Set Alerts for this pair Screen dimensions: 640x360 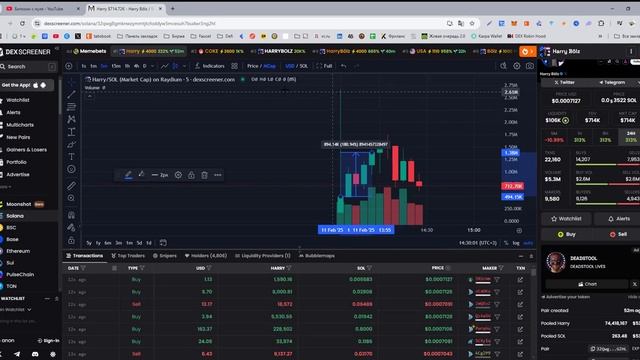point(618,219)
